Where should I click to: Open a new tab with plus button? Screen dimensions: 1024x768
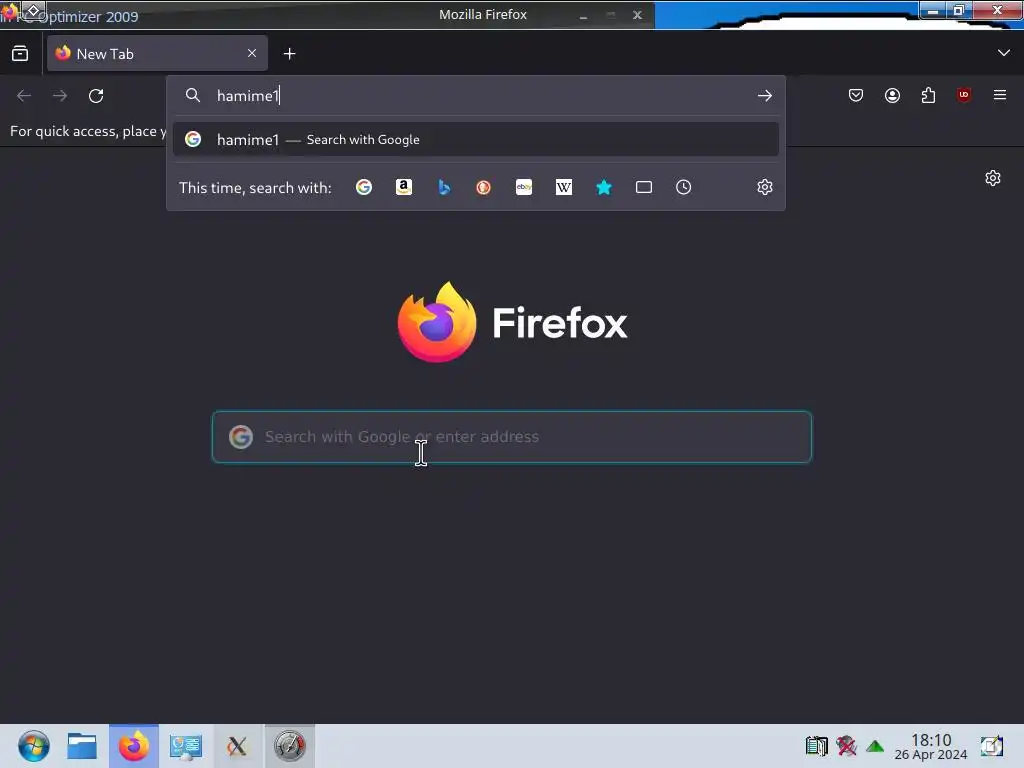click(x=289, y=54)
